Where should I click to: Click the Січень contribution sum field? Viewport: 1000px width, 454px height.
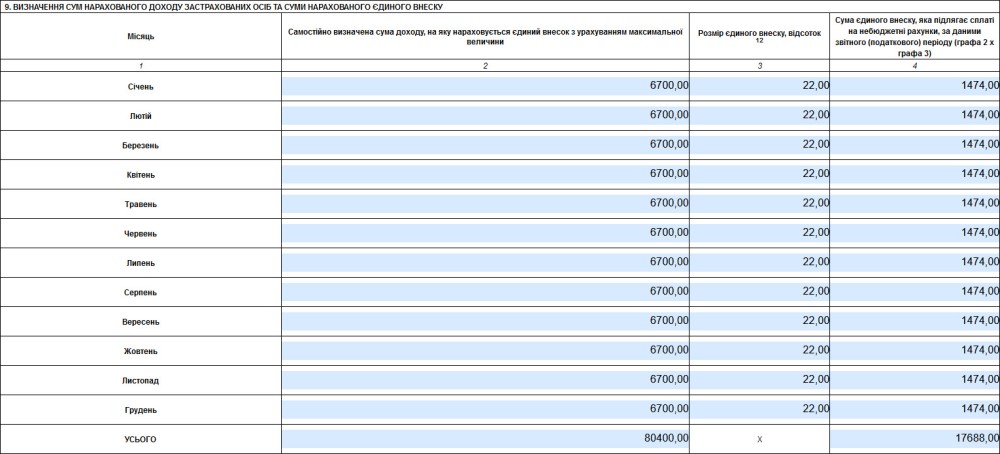[914, 86]
